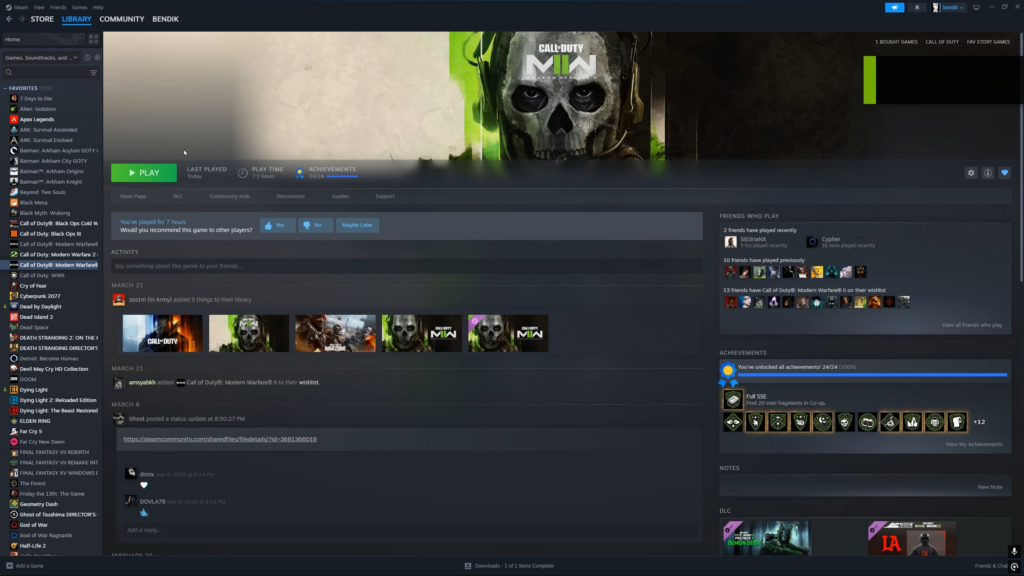This screenshot has height=576, width=1024.
Task: Switch library to grid collections view icon
Action: coord(93,39)
